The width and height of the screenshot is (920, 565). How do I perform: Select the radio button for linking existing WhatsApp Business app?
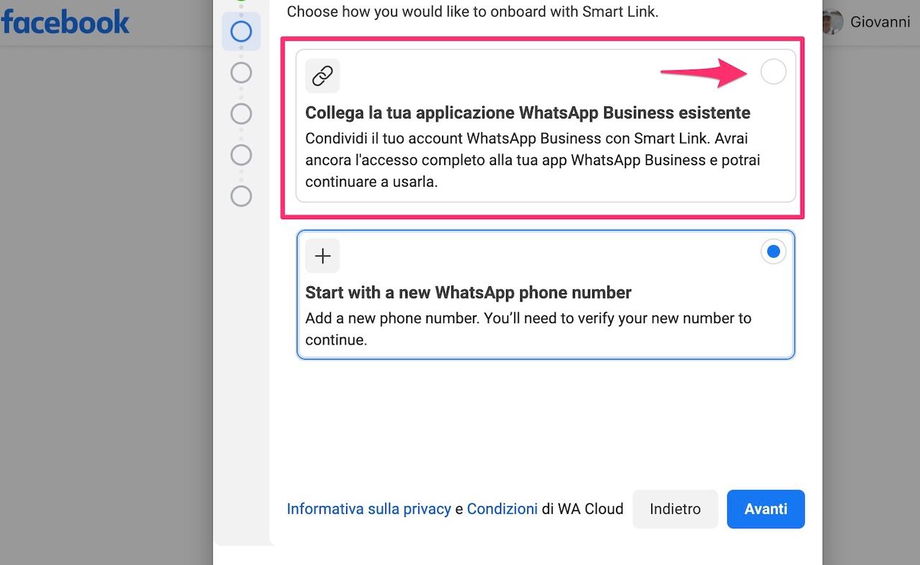click(x=773, y=71)
